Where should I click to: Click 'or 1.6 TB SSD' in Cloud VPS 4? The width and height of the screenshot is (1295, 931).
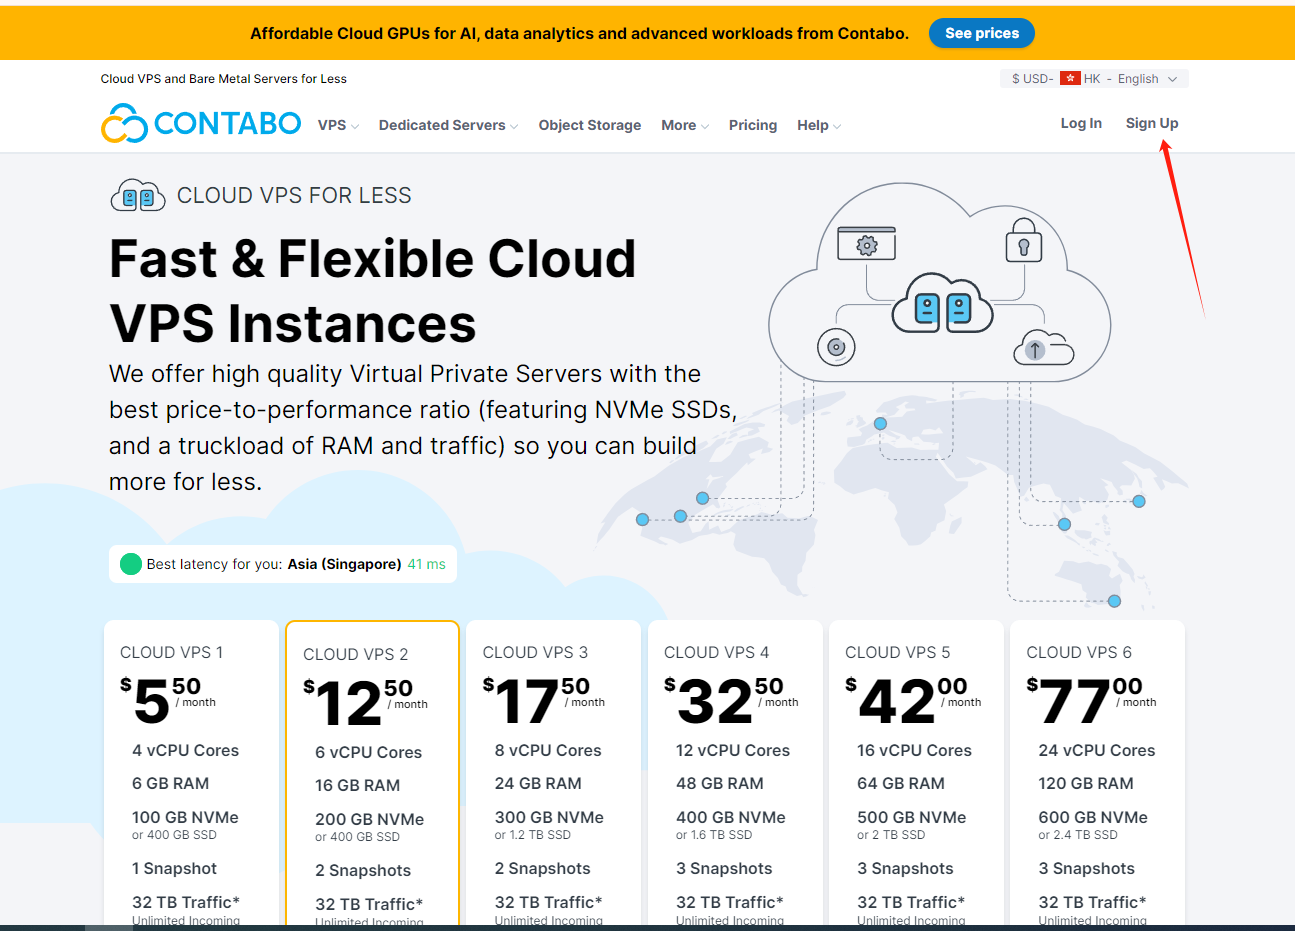tap(714, 835)
